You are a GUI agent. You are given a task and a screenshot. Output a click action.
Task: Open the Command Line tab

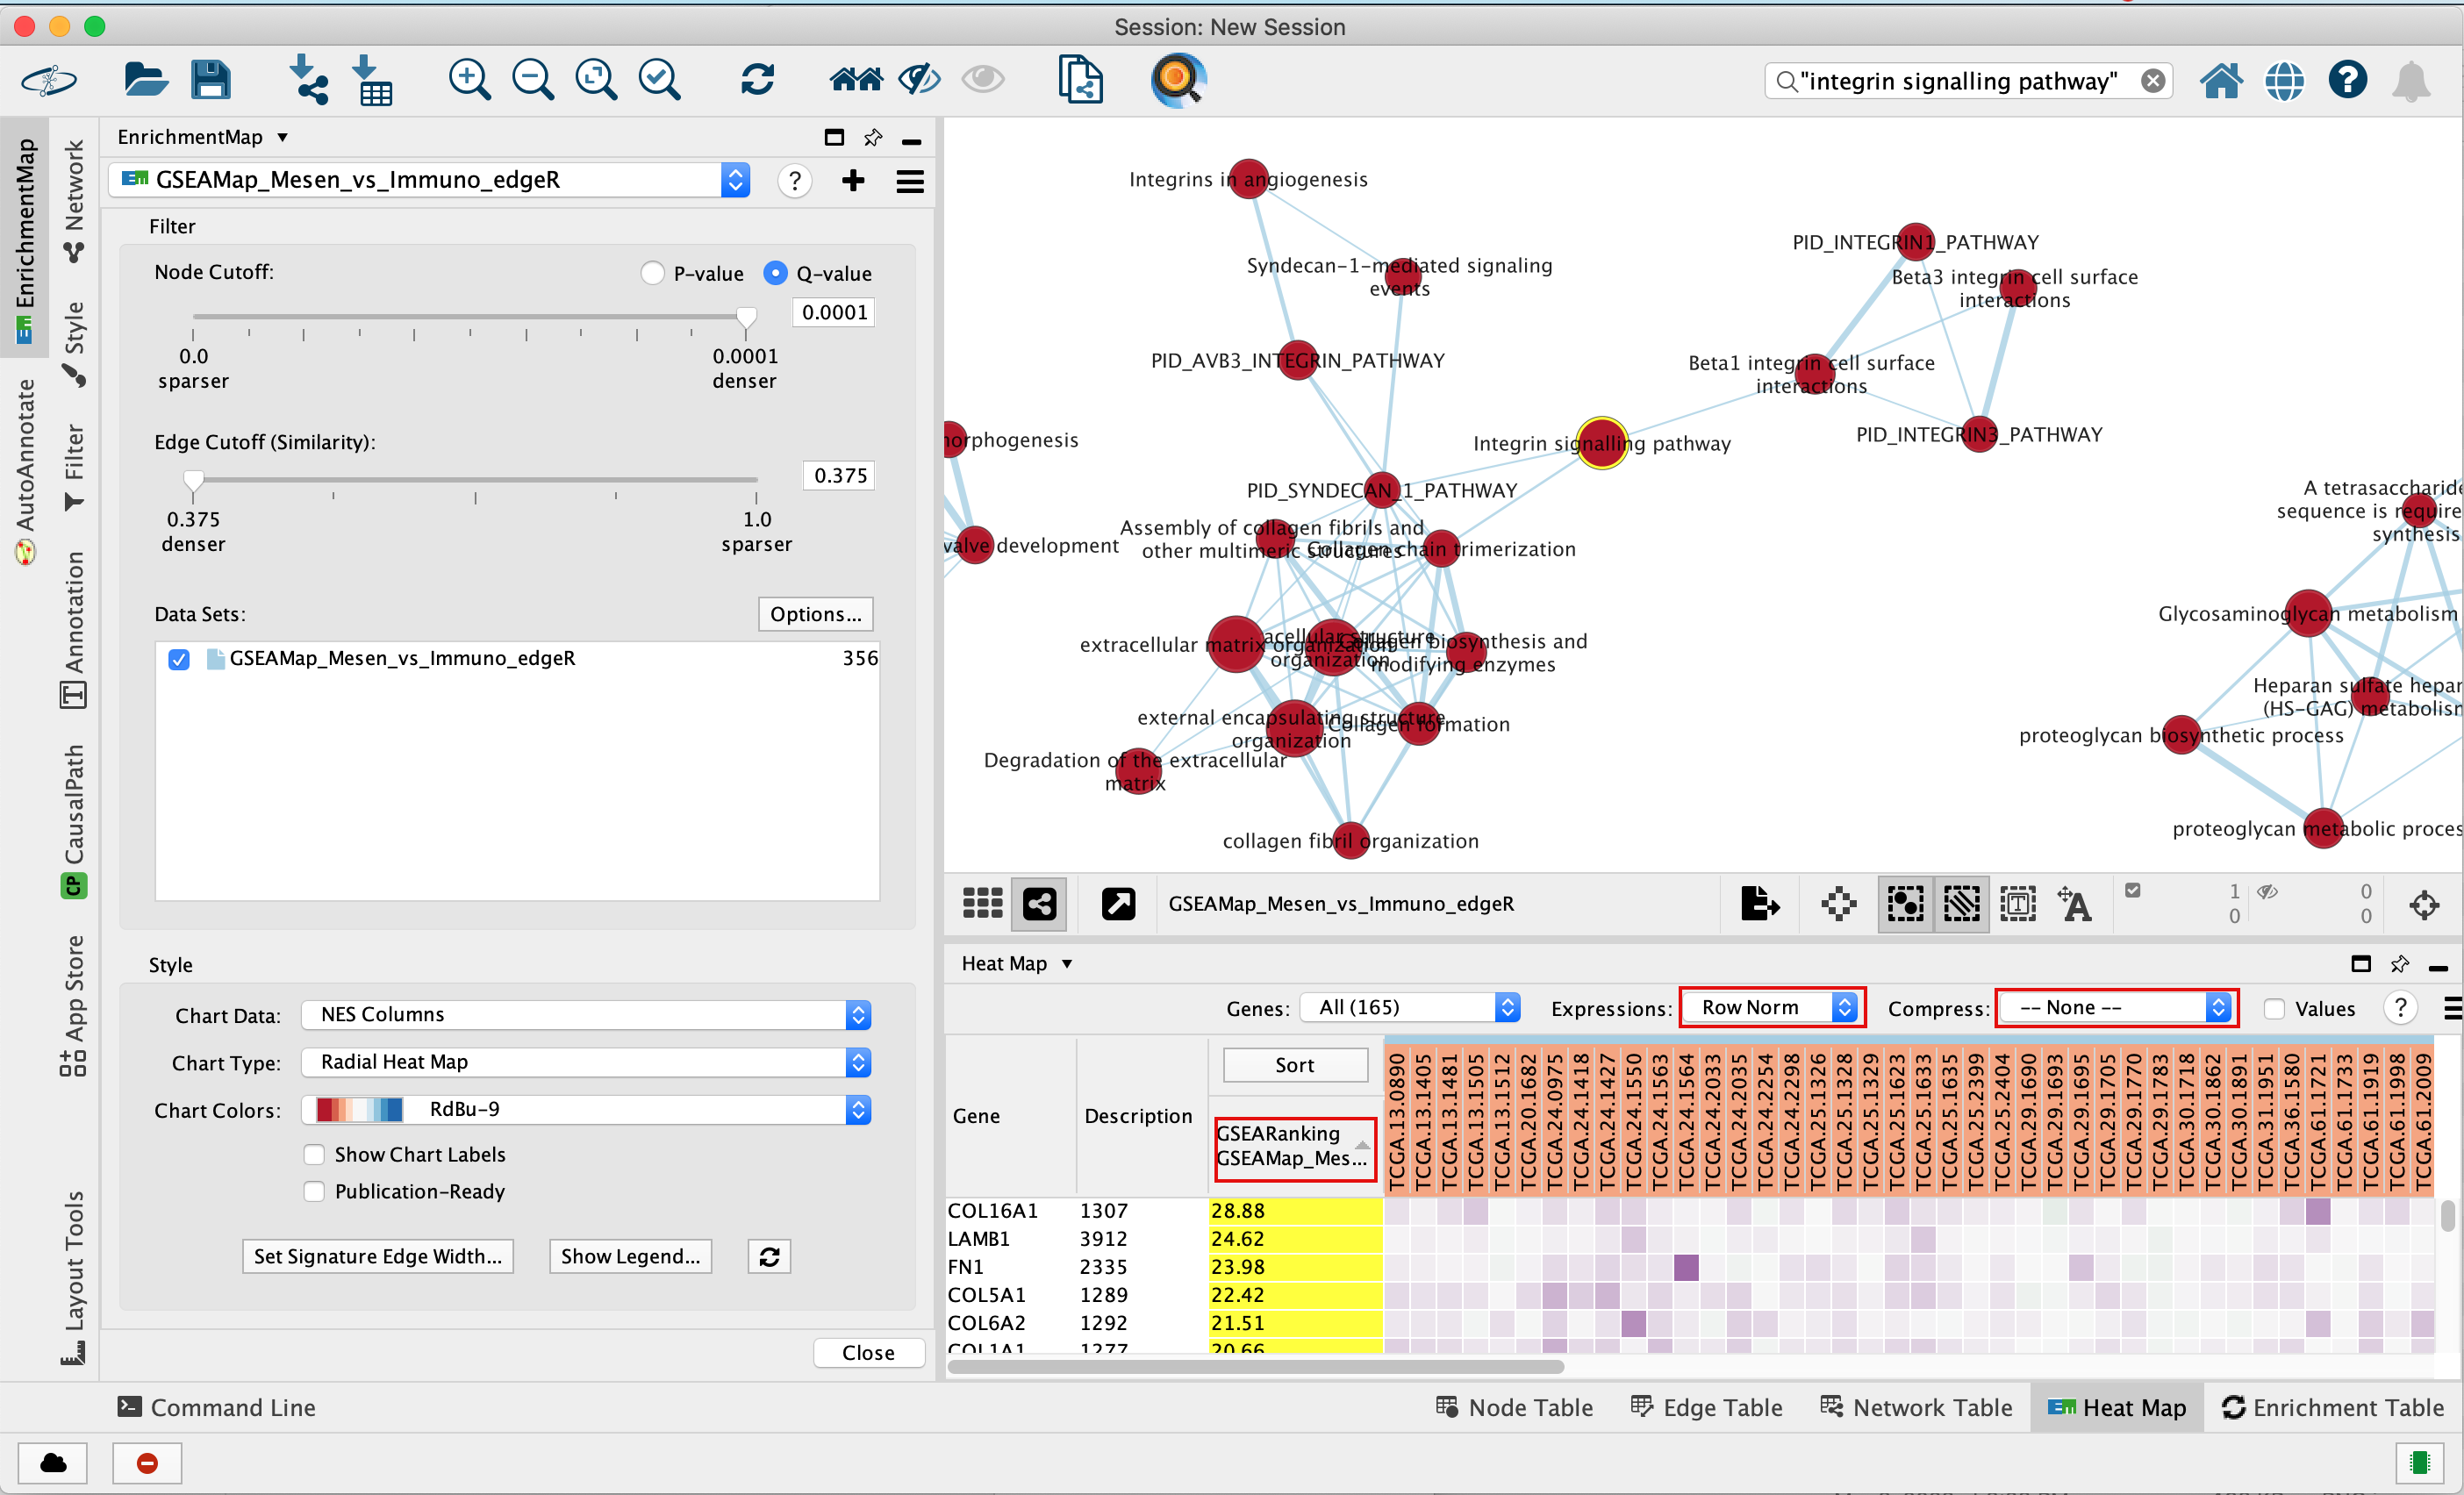pos(216,1408)
